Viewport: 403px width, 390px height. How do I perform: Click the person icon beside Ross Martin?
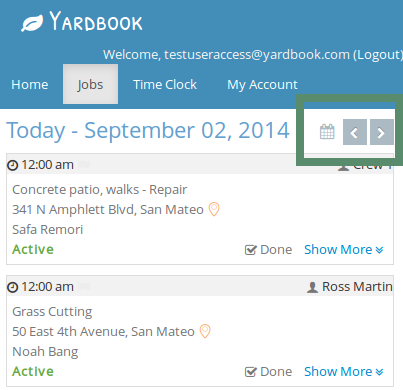click(312, 287)
